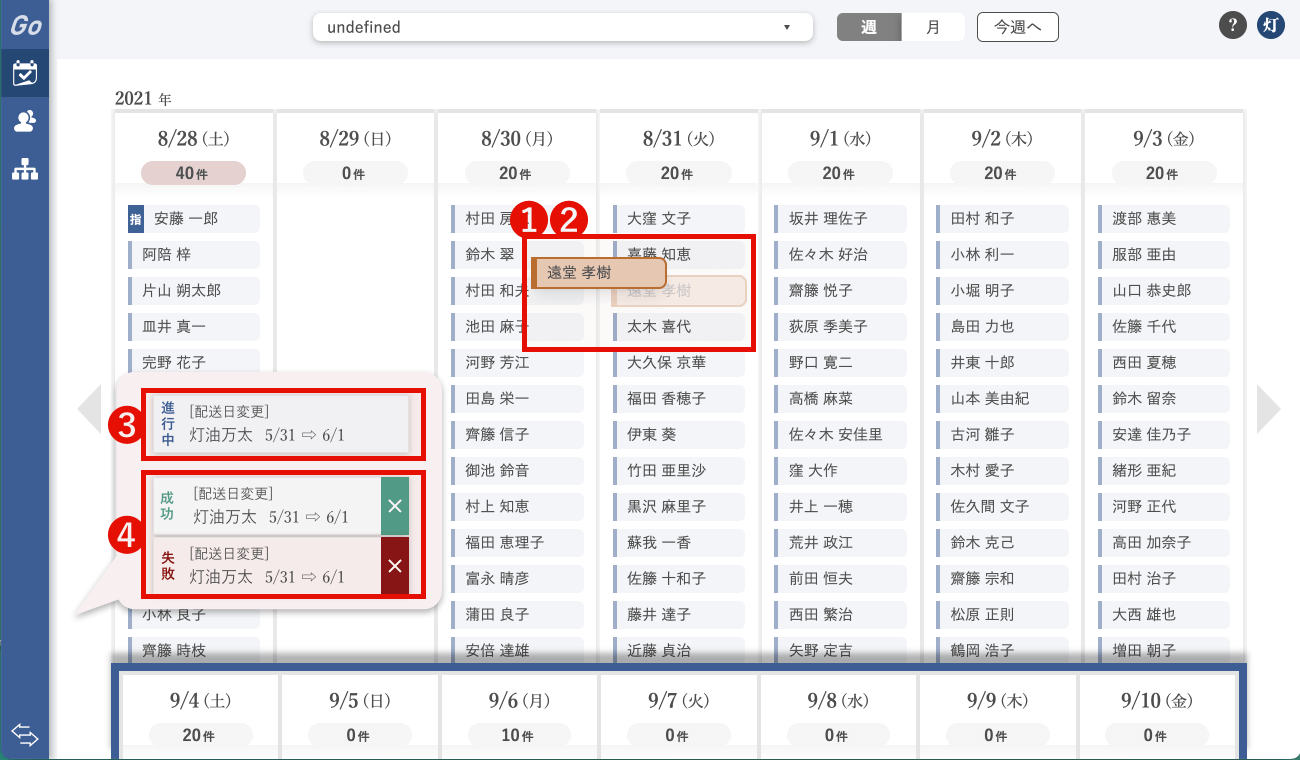Open the 進行中 配送日変更 notification
The height and width of the screenshot is (760, 1300).
280,425
